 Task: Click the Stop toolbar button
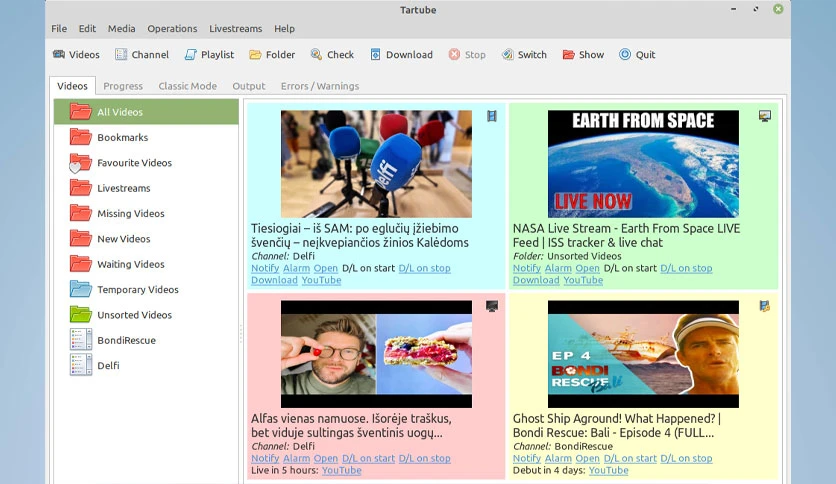467,54
